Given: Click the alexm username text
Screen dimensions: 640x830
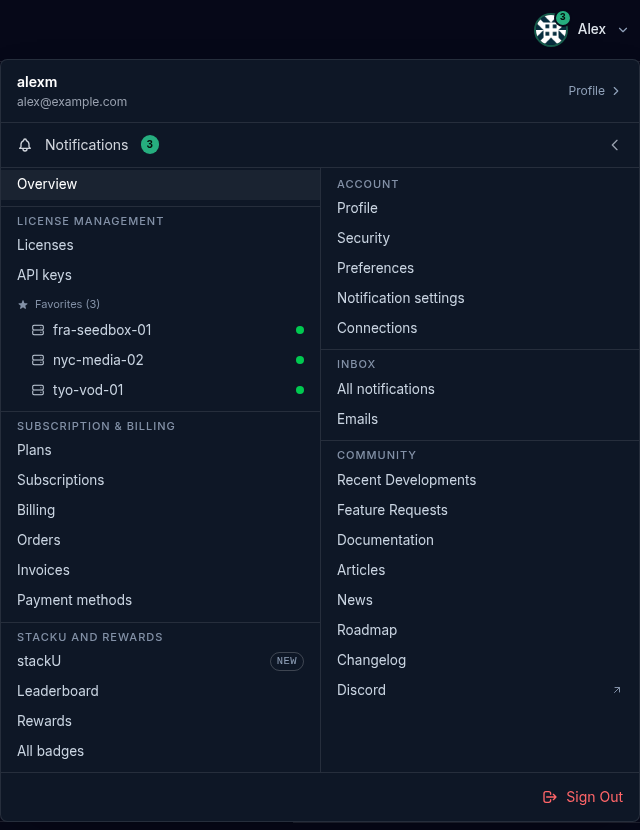Looking at the screenshot, I should (x=37, y=82).
